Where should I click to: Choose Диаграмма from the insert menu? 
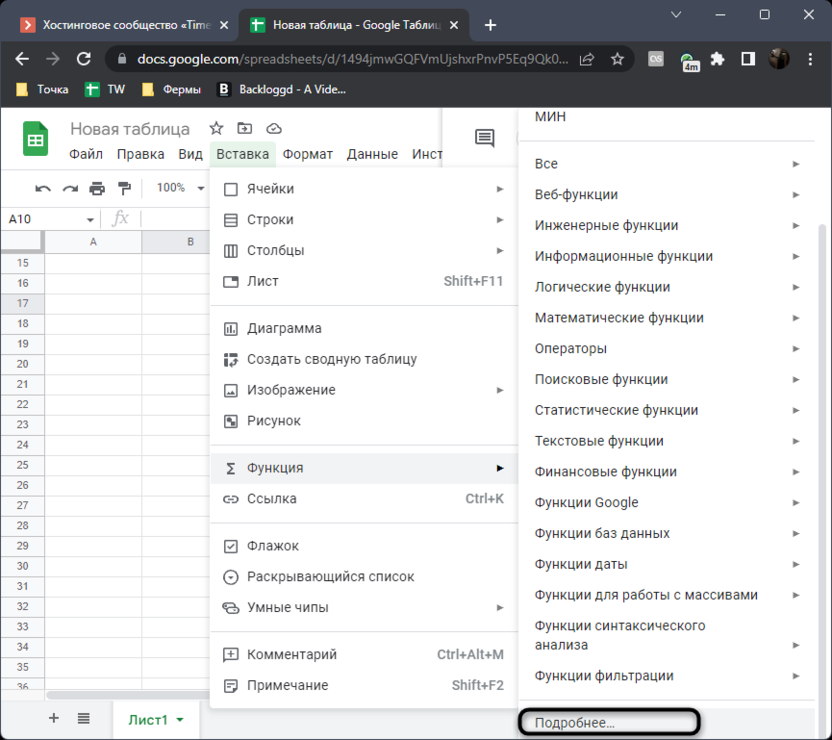pos(284,329)
